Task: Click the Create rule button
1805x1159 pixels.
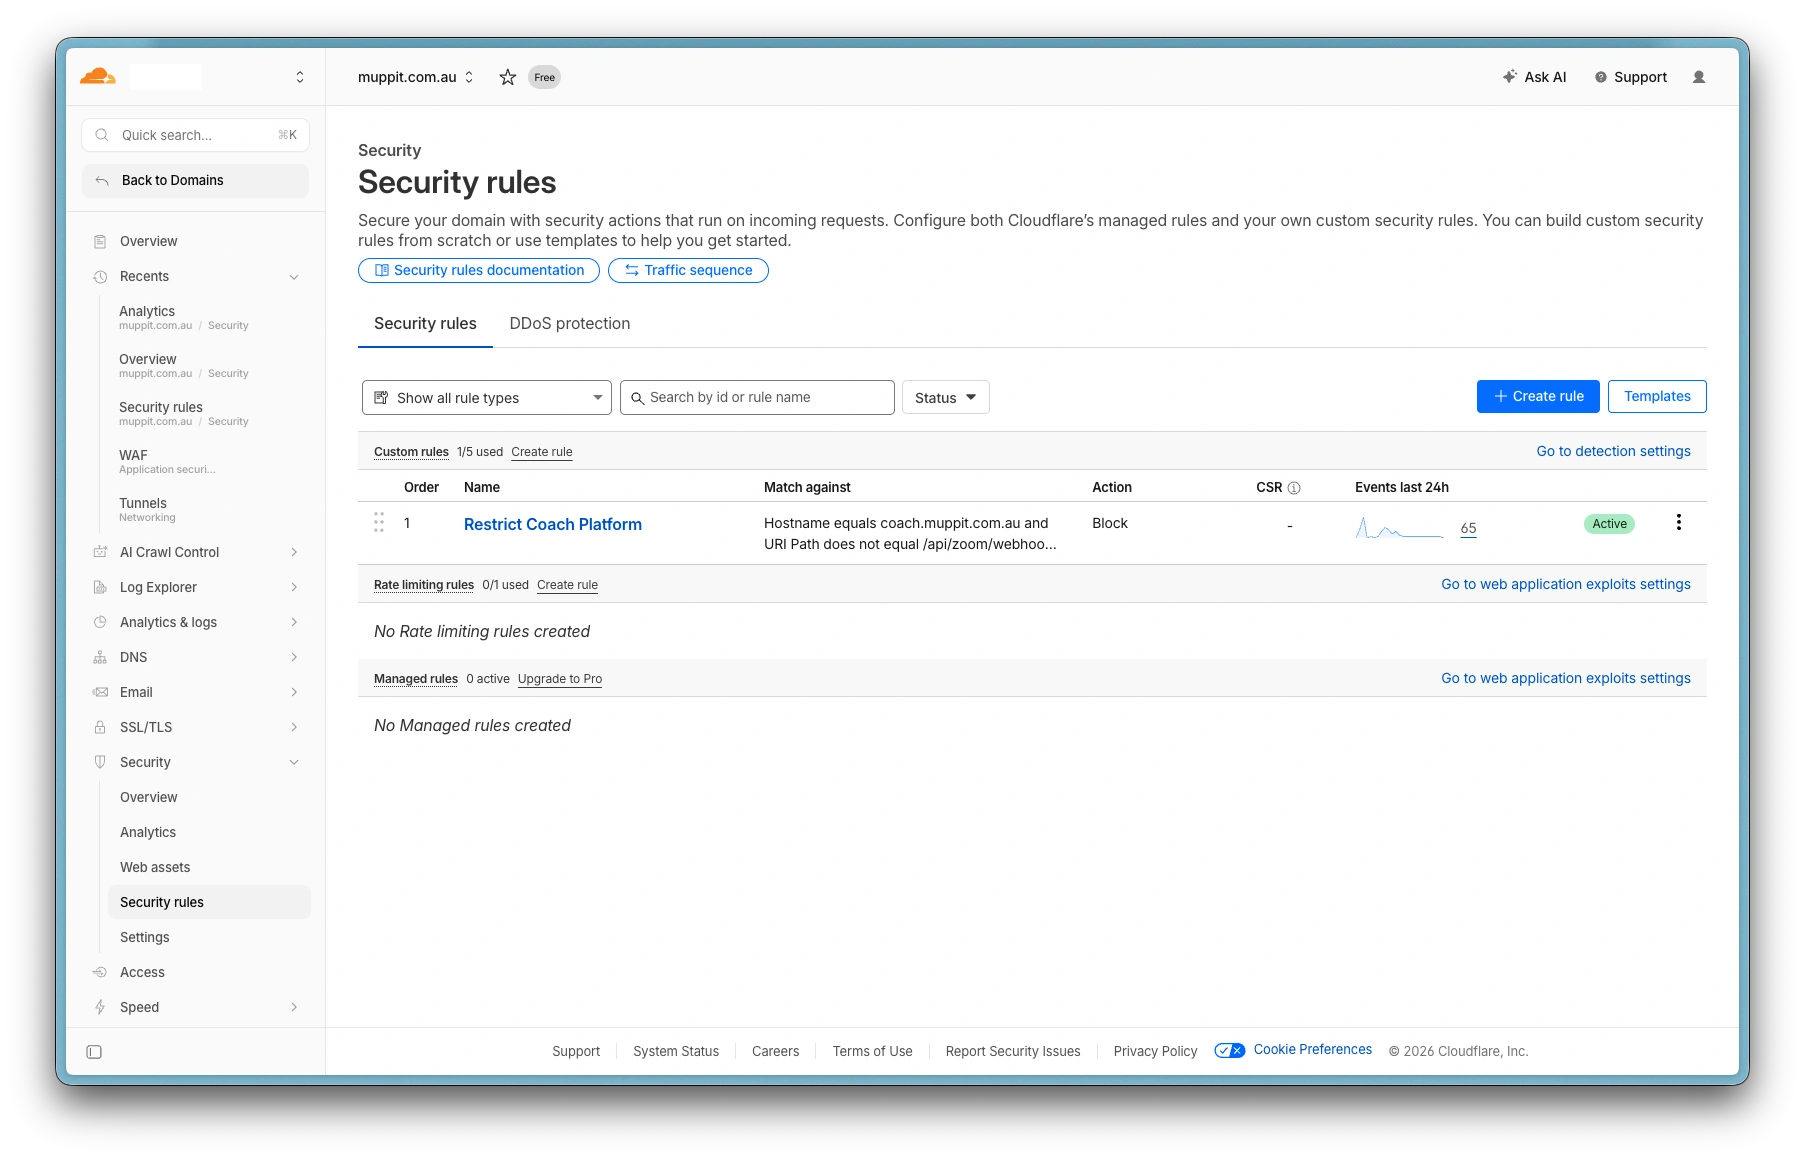Action: pyautogui.click(x=1537, y=397)
